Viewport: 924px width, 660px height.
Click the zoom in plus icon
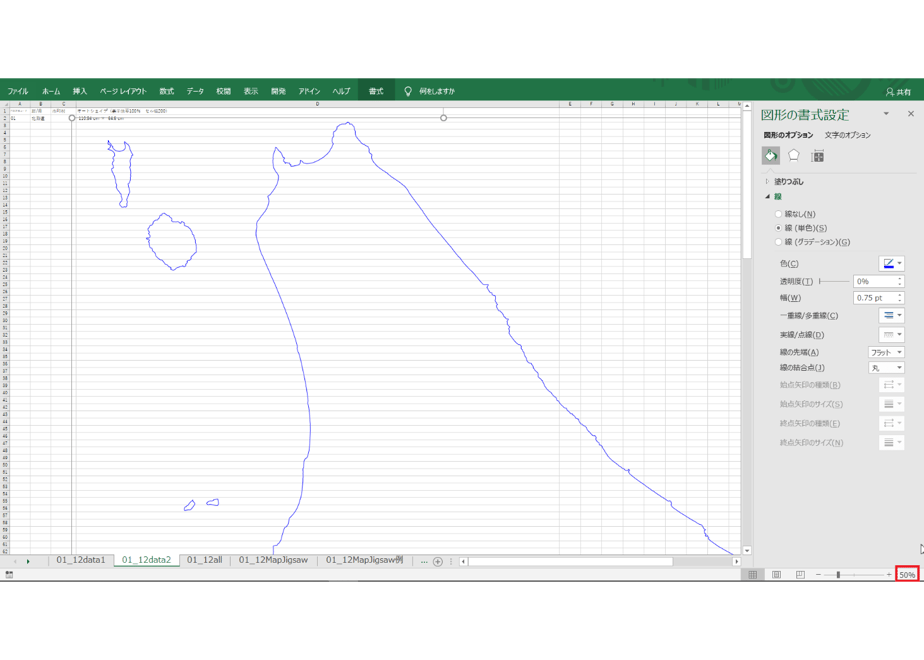pos(889,575)
